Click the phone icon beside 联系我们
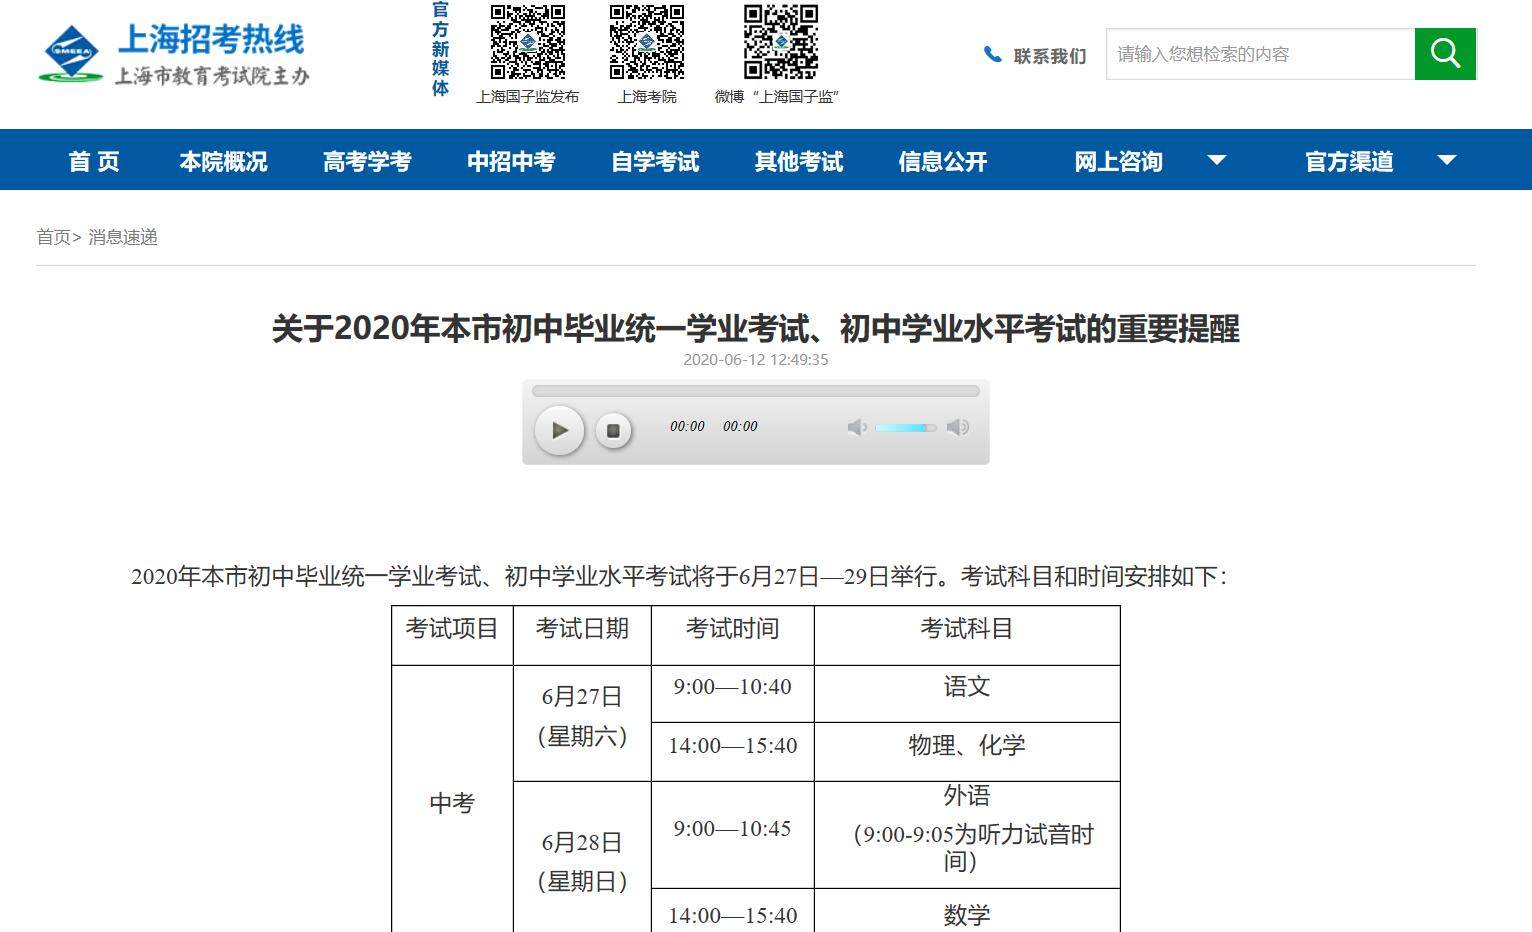The height and width of the screenshot is (932, 1532). click(x=992, y=55)
